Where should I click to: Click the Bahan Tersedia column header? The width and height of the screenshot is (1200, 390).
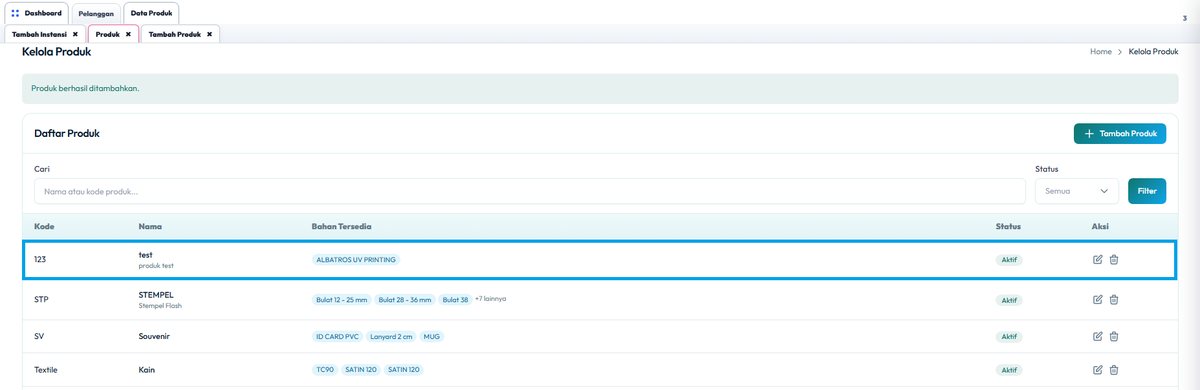[x=341, y=226]
